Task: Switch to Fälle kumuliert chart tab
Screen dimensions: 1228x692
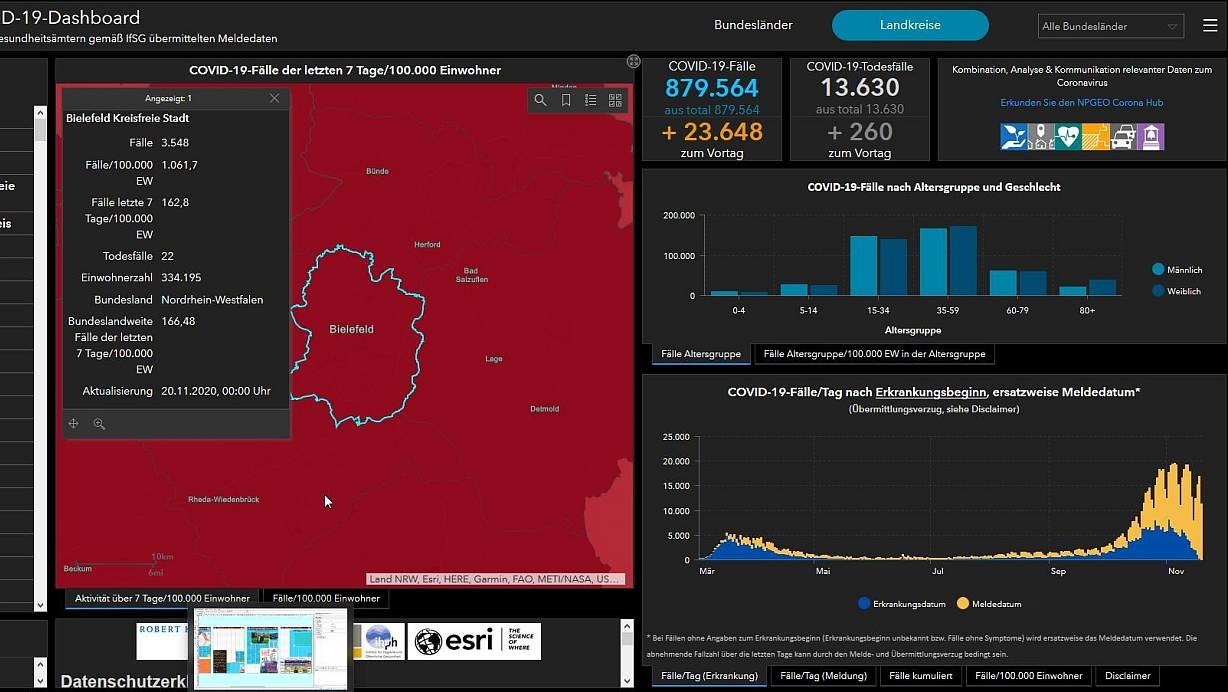Action: tap(920, 676)
